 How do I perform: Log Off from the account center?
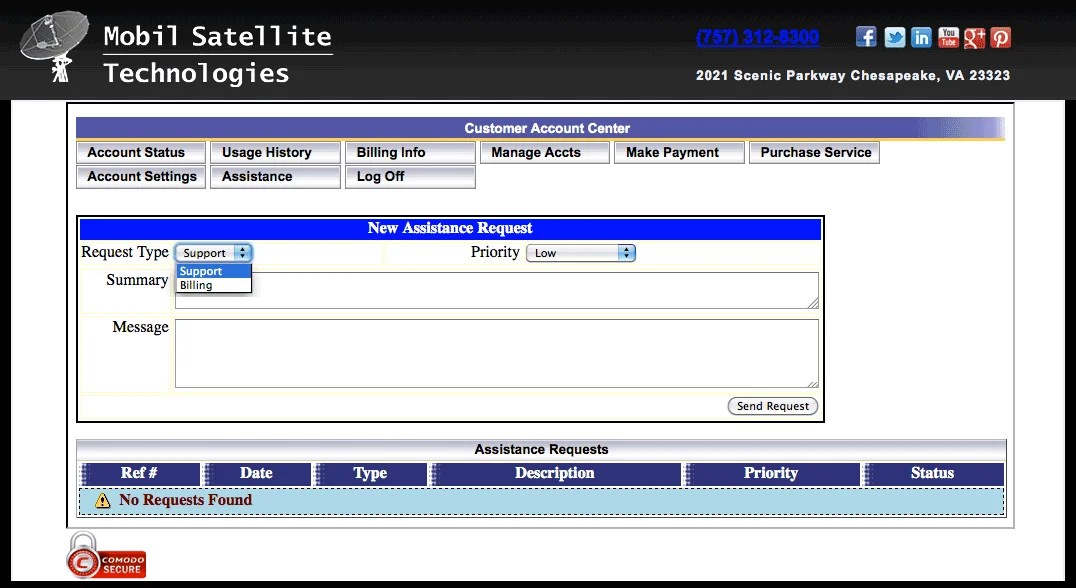pyautogui.click(x=410, y=176)
